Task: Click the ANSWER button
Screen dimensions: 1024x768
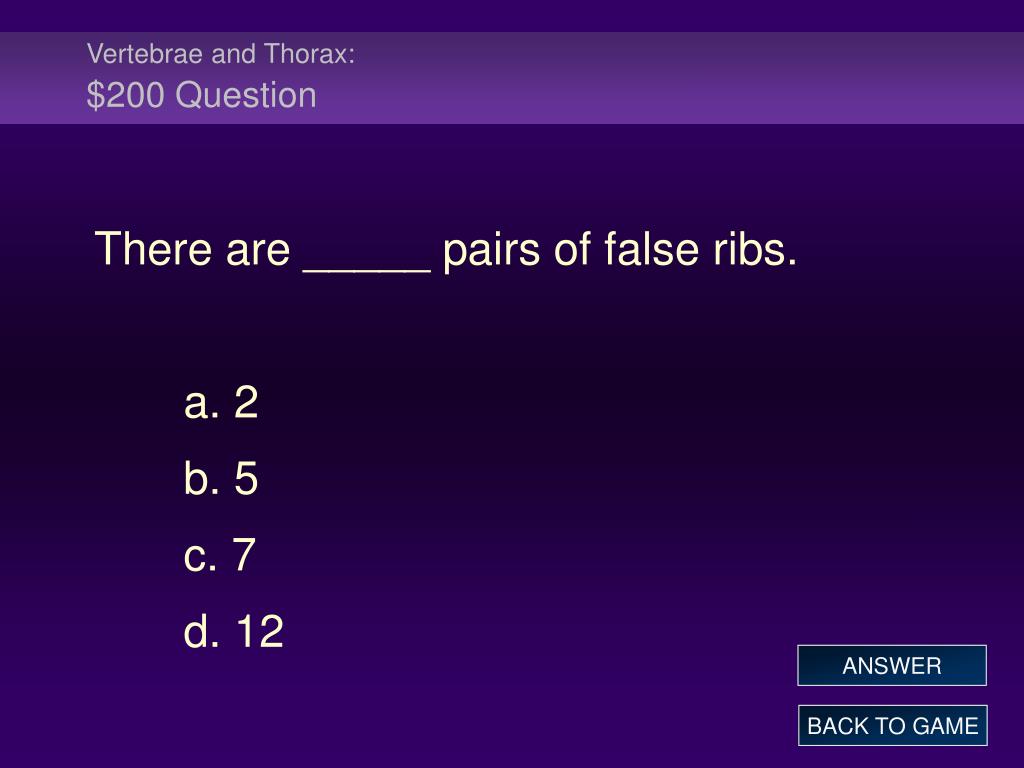Action: 891,665
